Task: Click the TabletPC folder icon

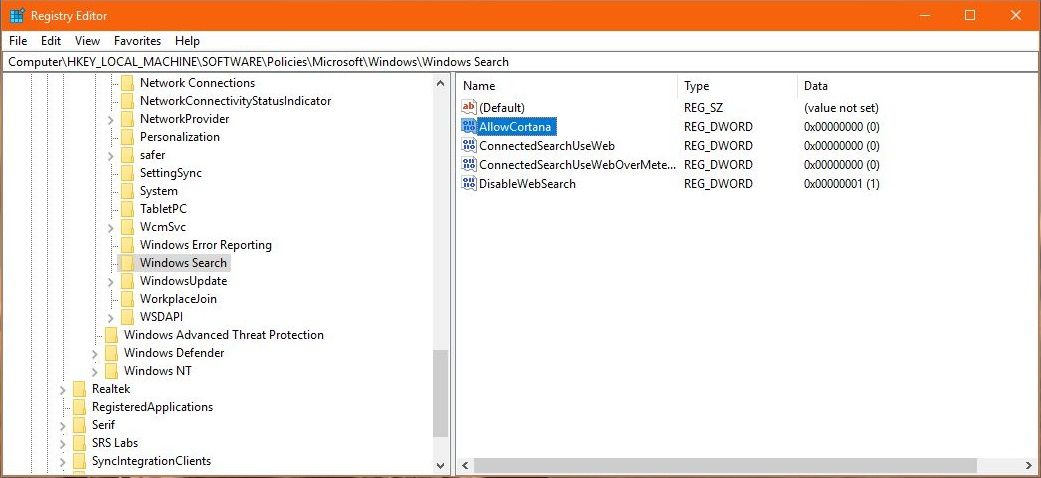Action: click(x=127, y=208)
